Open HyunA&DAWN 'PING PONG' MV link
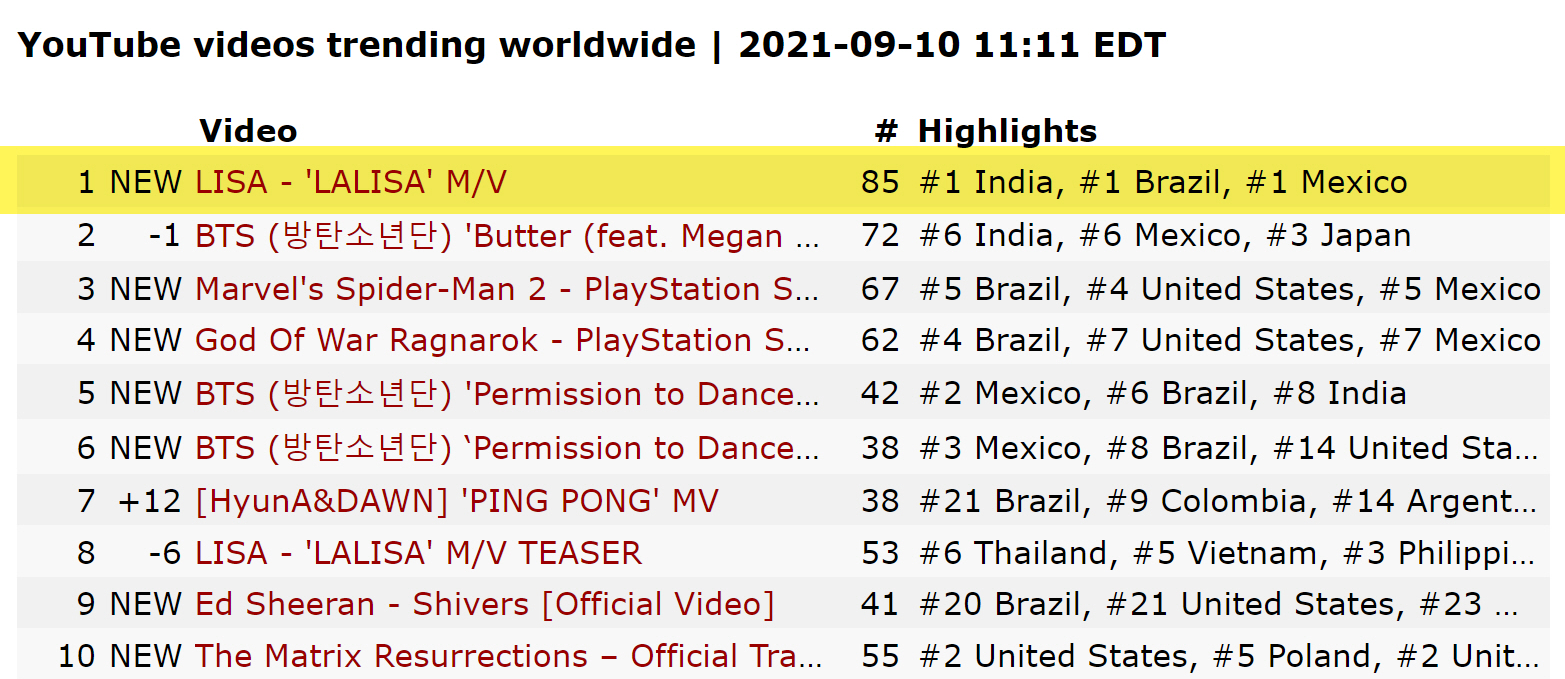 457,500
